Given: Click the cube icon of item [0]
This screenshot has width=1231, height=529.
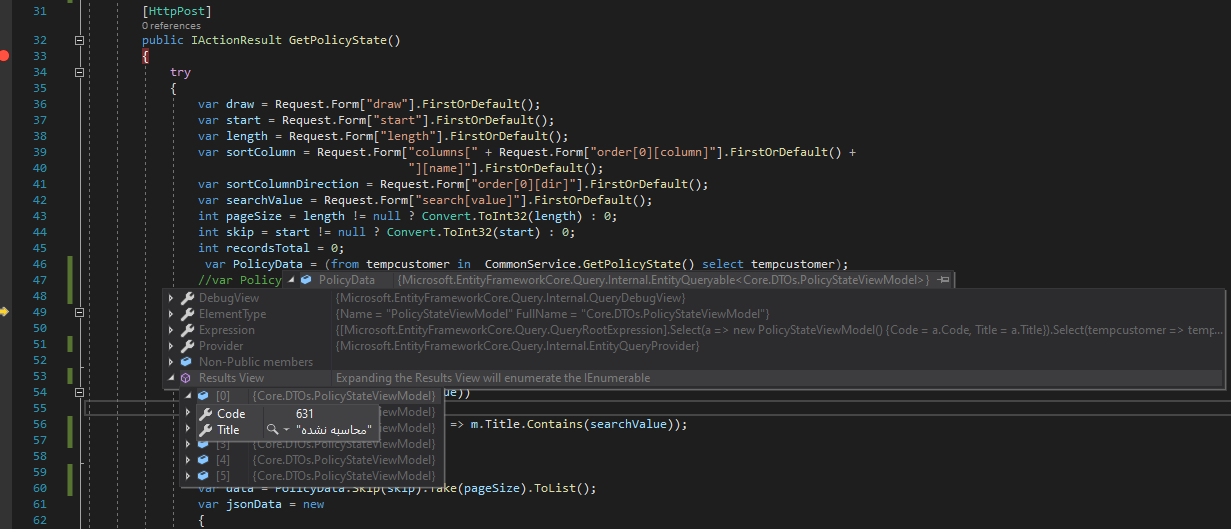Looking at the screenshot, I should coord(204,396).
